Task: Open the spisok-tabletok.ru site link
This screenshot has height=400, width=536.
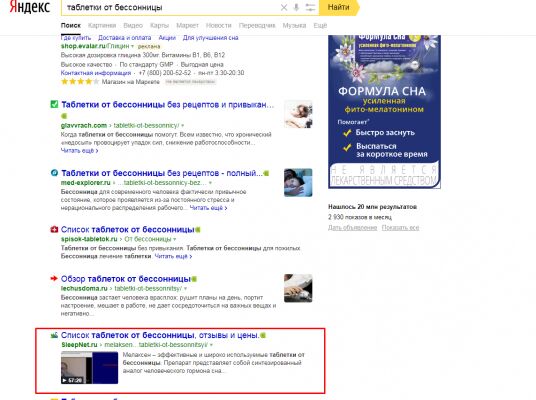Action: tap(89, 239)
